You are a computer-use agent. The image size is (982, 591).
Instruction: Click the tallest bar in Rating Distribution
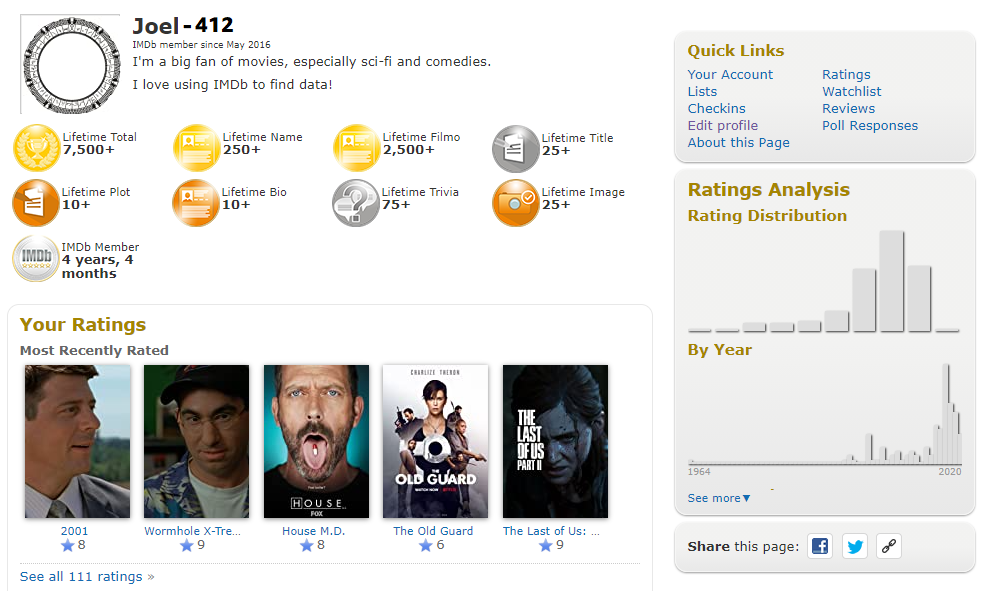coord(891,281)
